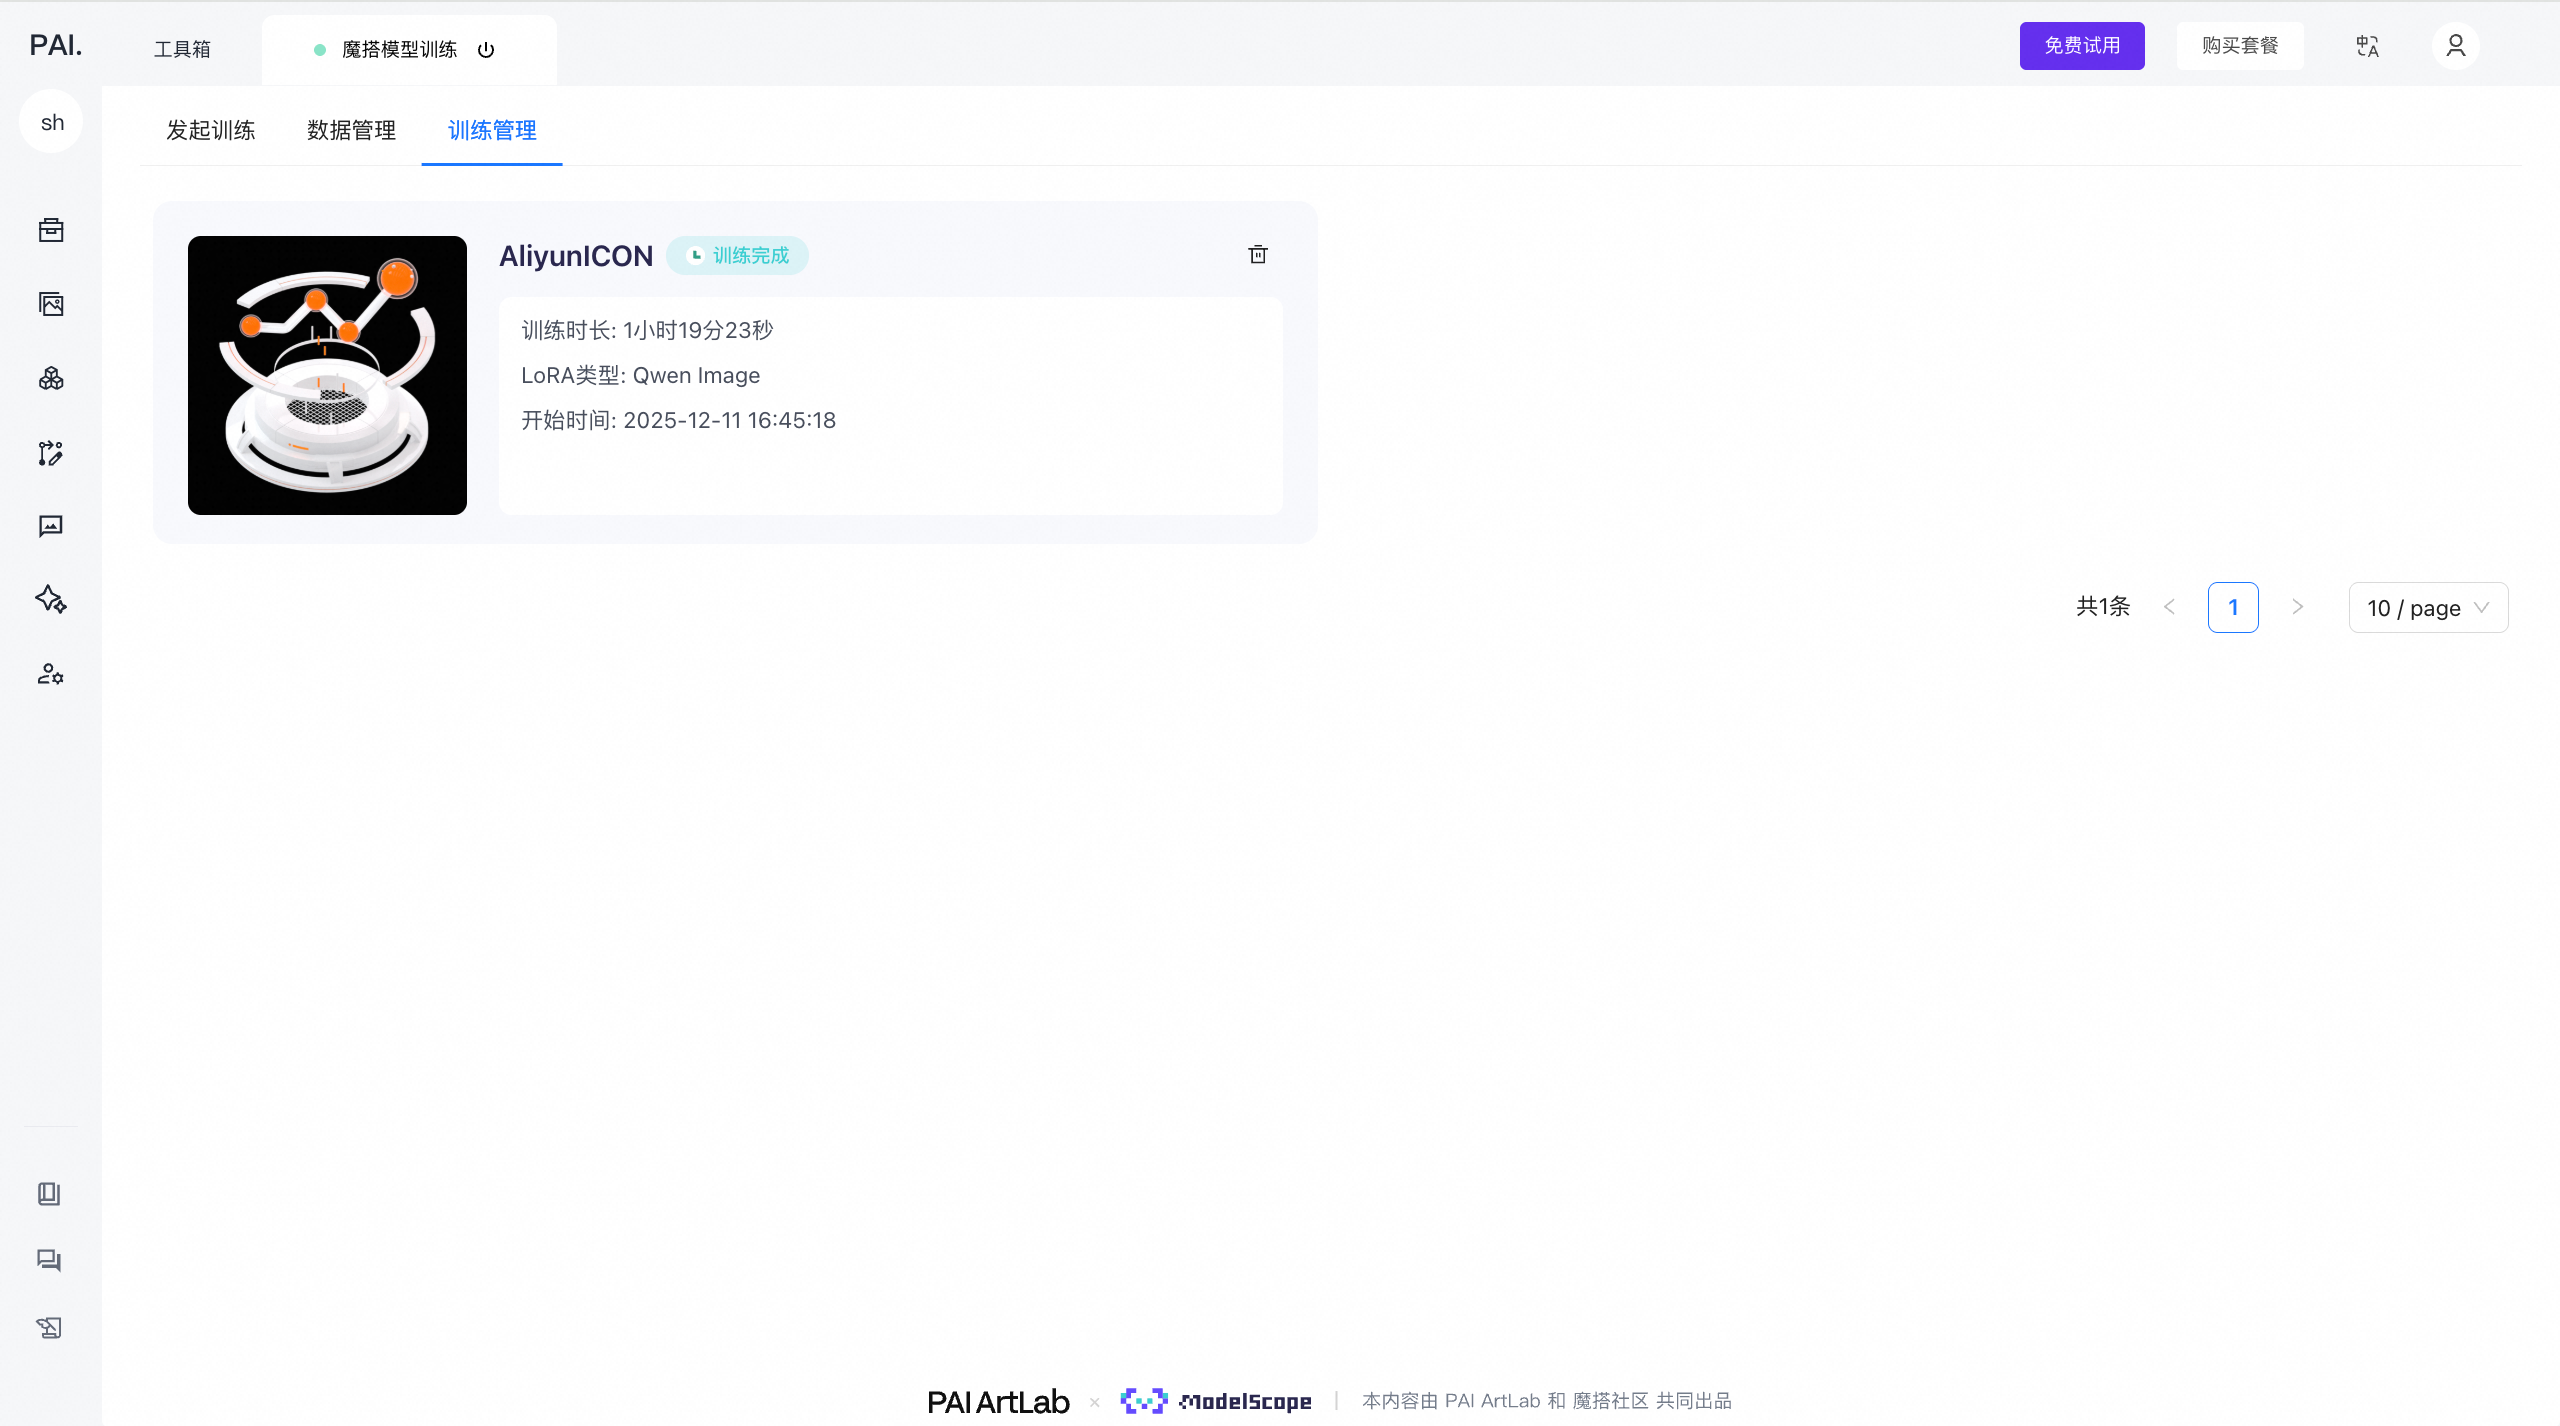This screenshot has height=1426, width=2560.
Task: Click the stacked cubes model icon
Action: (x=51, y=378)
